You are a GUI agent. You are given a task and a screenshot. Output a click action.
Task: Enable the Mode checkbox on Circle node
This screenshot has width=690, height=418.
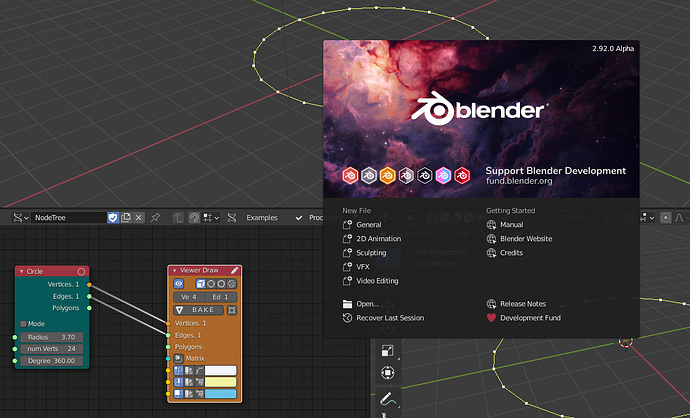23,324
